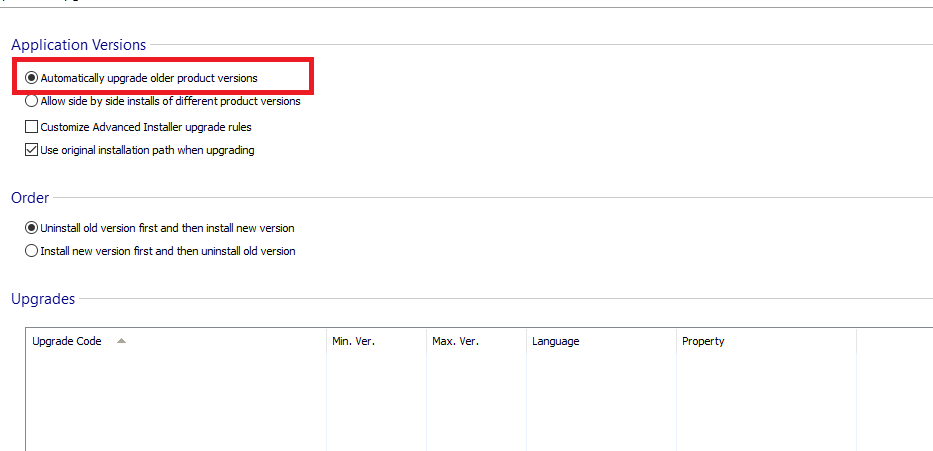Sort list by Upgrade Code column
The image size is (933, 451).
(x=67, y=341)
